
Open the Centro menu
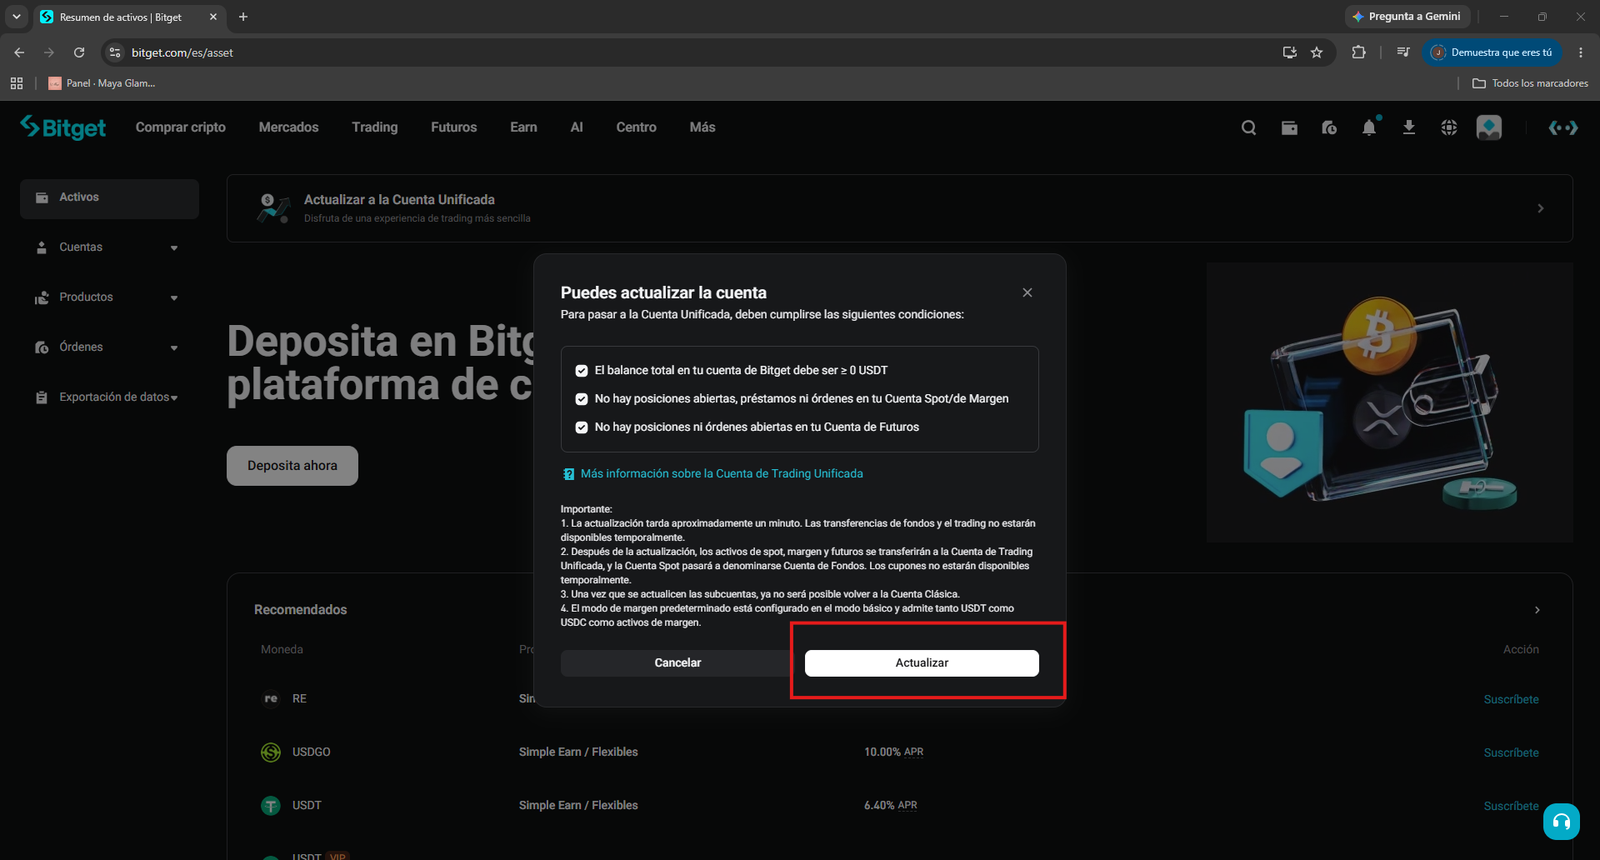click(x=636, y=127)
